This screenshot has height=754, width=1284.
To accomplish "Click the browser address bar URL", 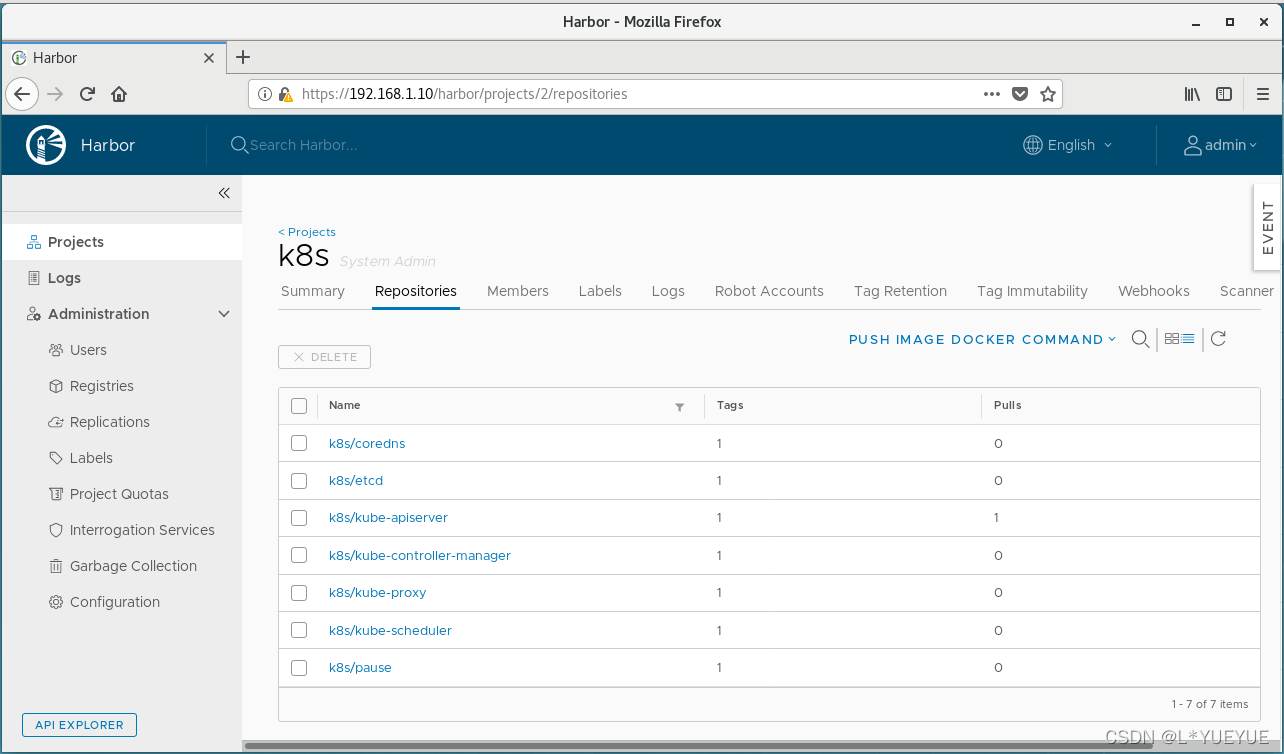I will tap(464, 94).
